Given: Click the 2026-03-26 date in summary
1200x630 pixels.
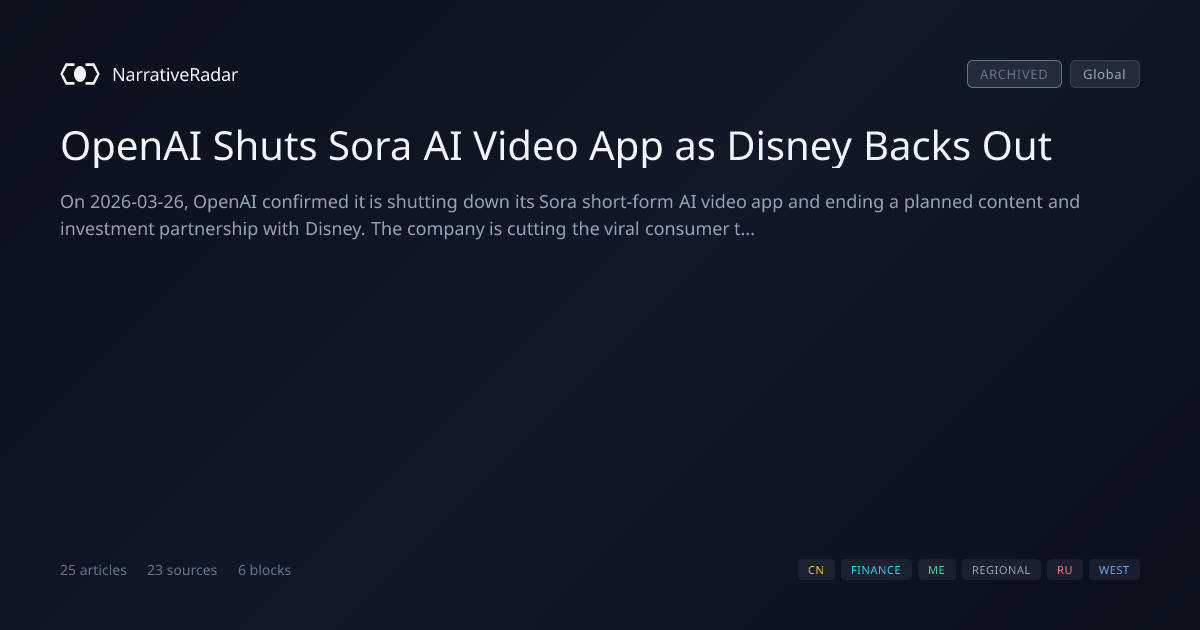Looking at the screenshot, I should coord(137,202).
